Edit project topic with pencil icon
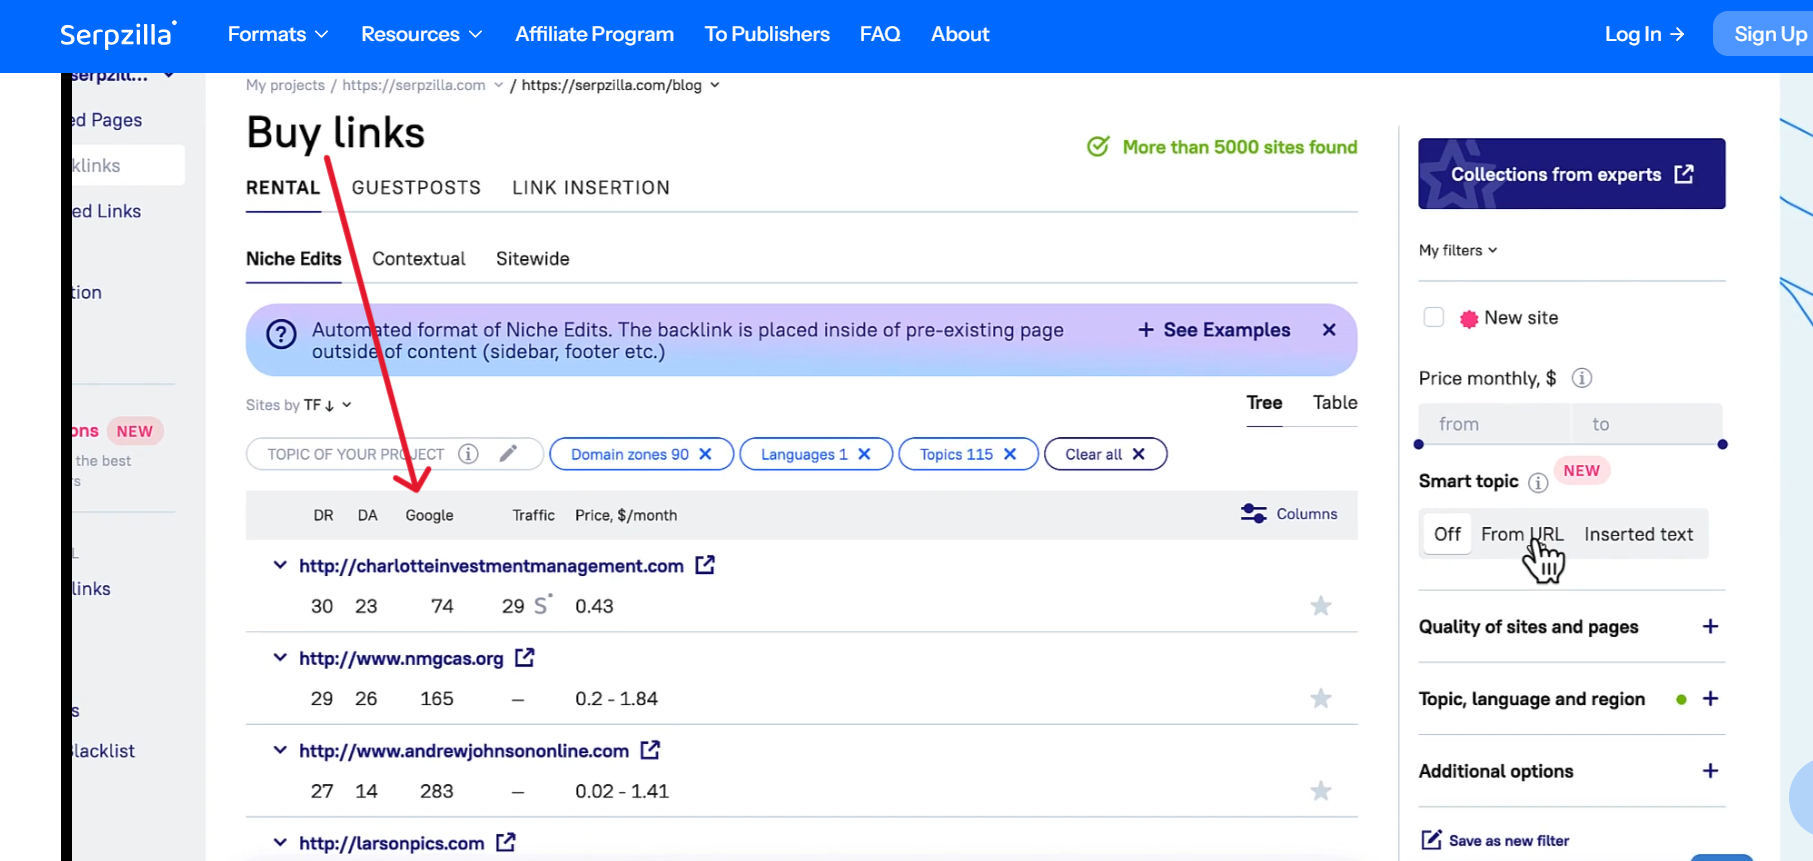 pyautogui.click(x=508, y=454)
